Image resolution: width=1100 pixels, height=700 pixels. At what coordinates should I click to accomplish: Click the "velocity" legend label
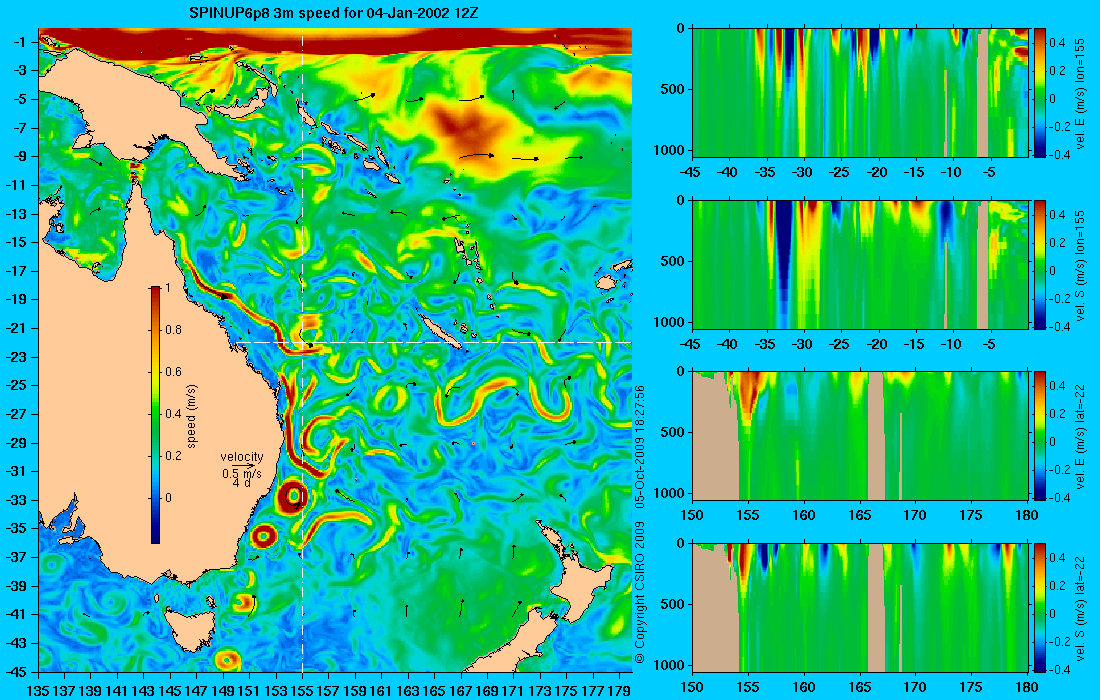[x=242, y=457]
